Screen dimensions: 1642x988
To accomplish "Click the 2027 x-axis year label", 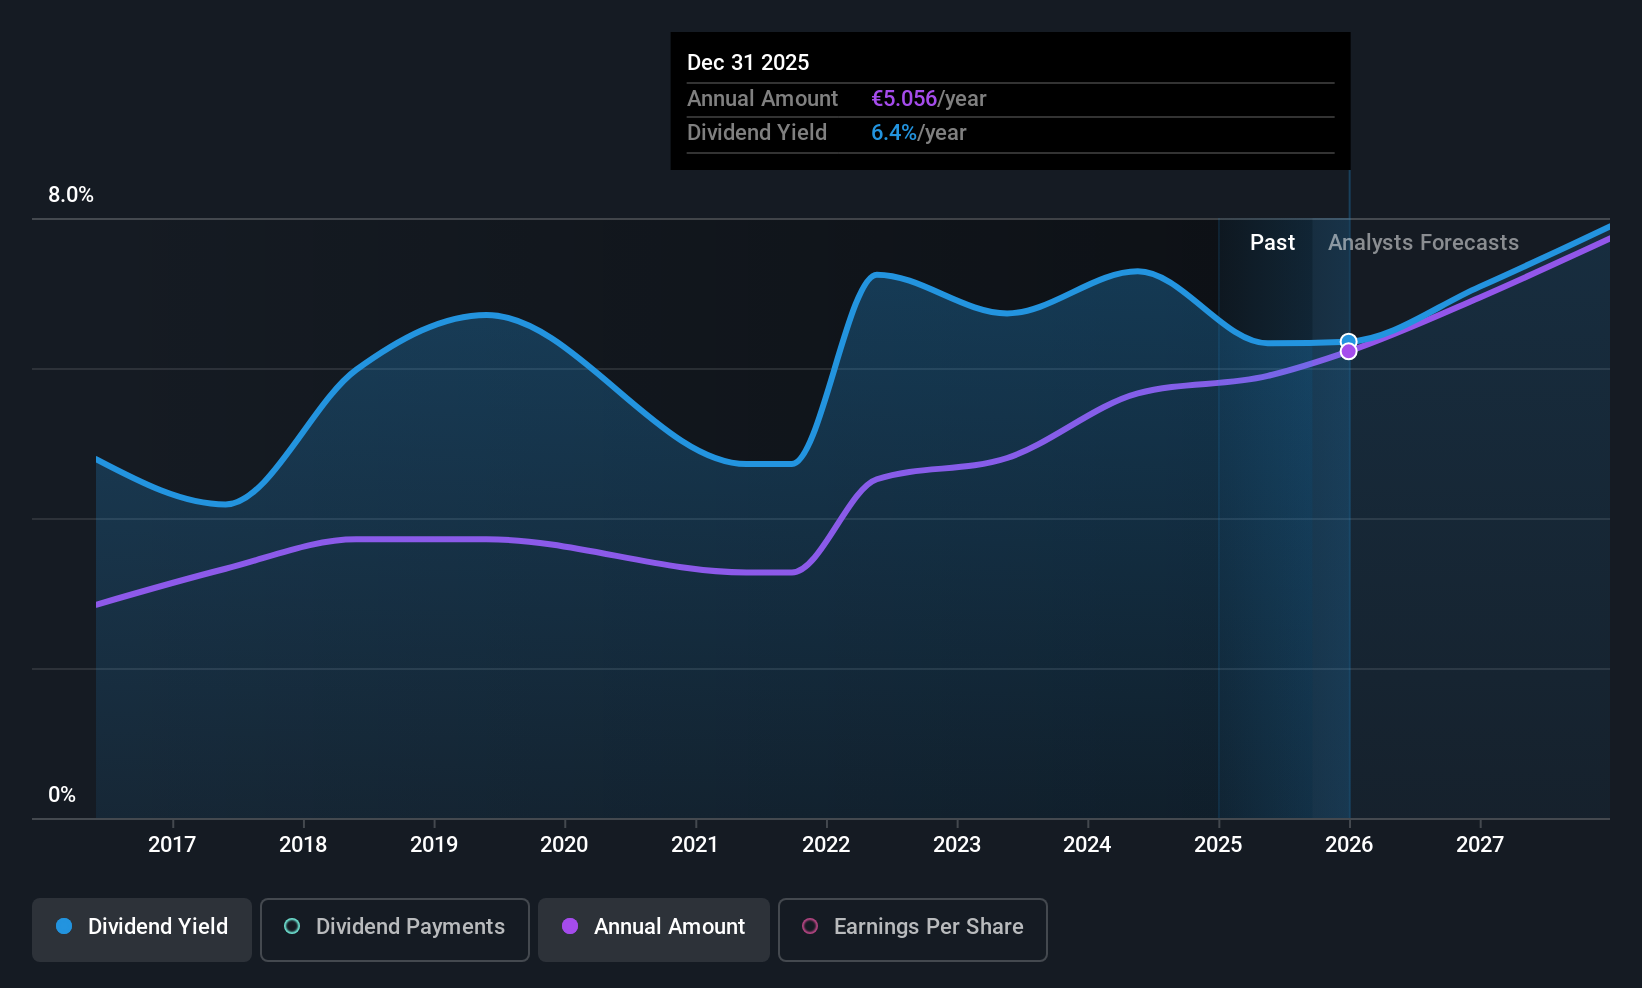I will (x=1480, y=844).
